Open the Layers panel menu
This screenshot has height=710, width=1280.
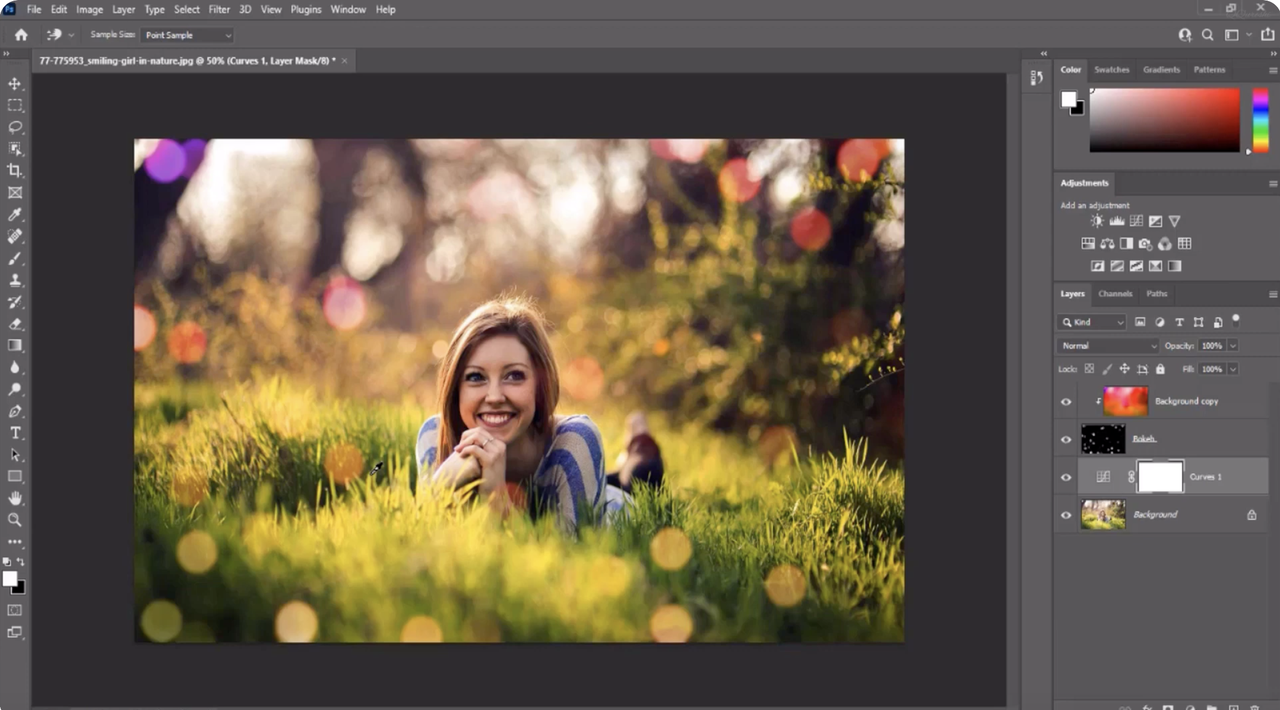[x=1273, y=294]
